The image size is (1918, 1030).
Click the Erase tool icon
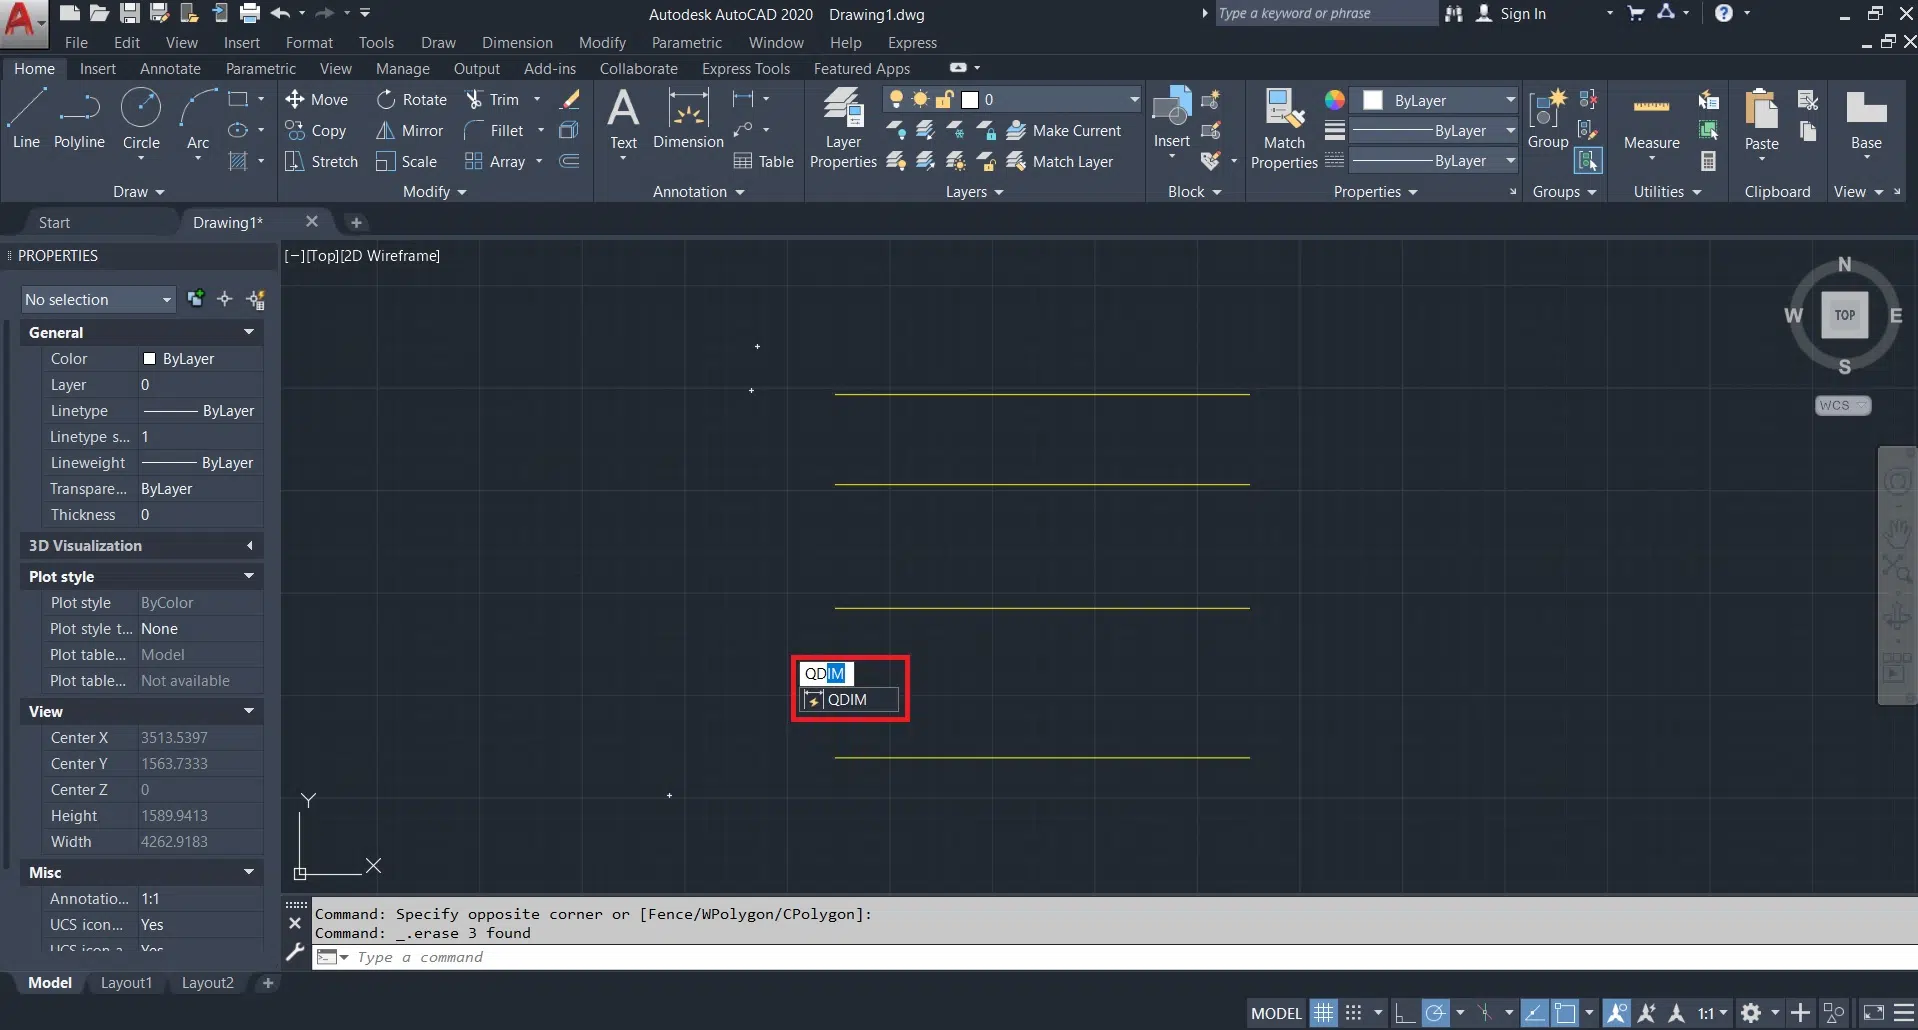point(570,100)
